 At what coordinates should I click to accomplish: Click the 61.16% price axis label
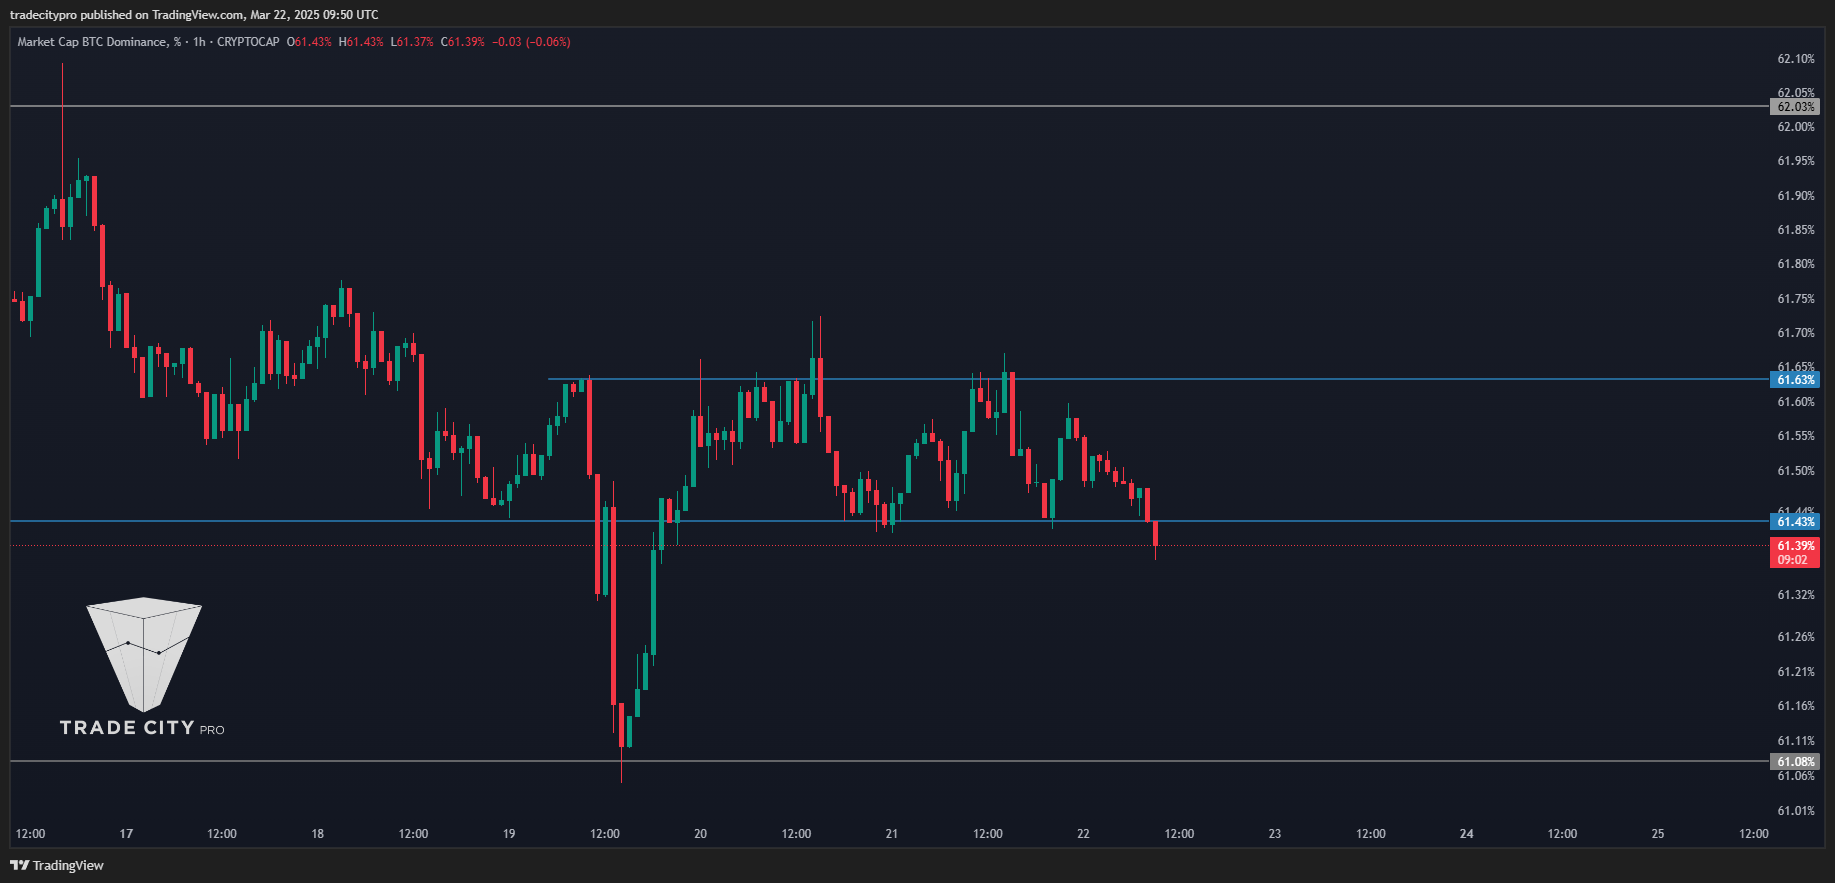click(x=1796, y=706)
